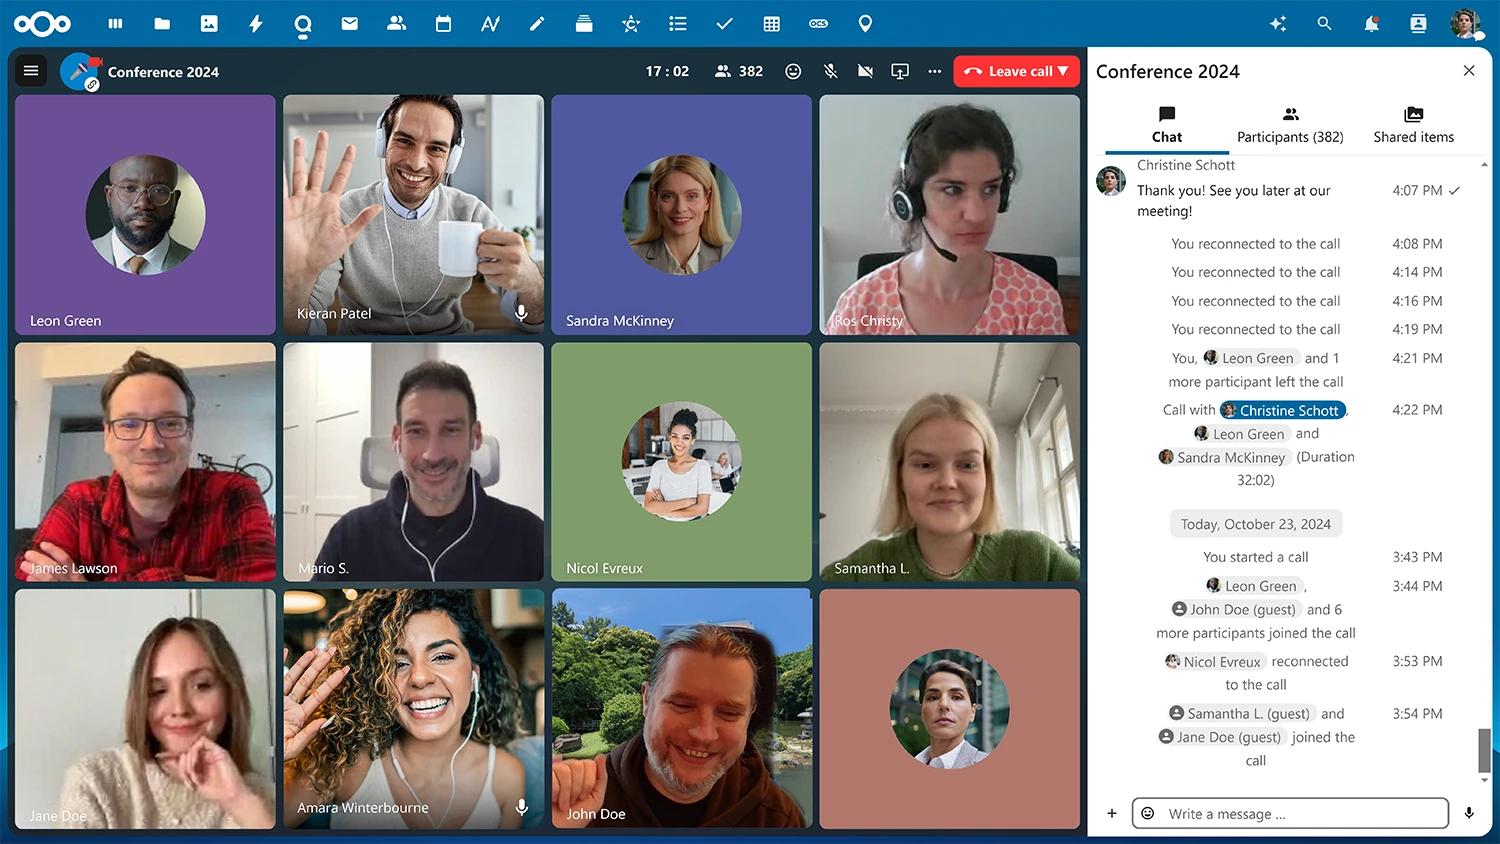Open the Maps app pin icon

click(x=864, y=23)
